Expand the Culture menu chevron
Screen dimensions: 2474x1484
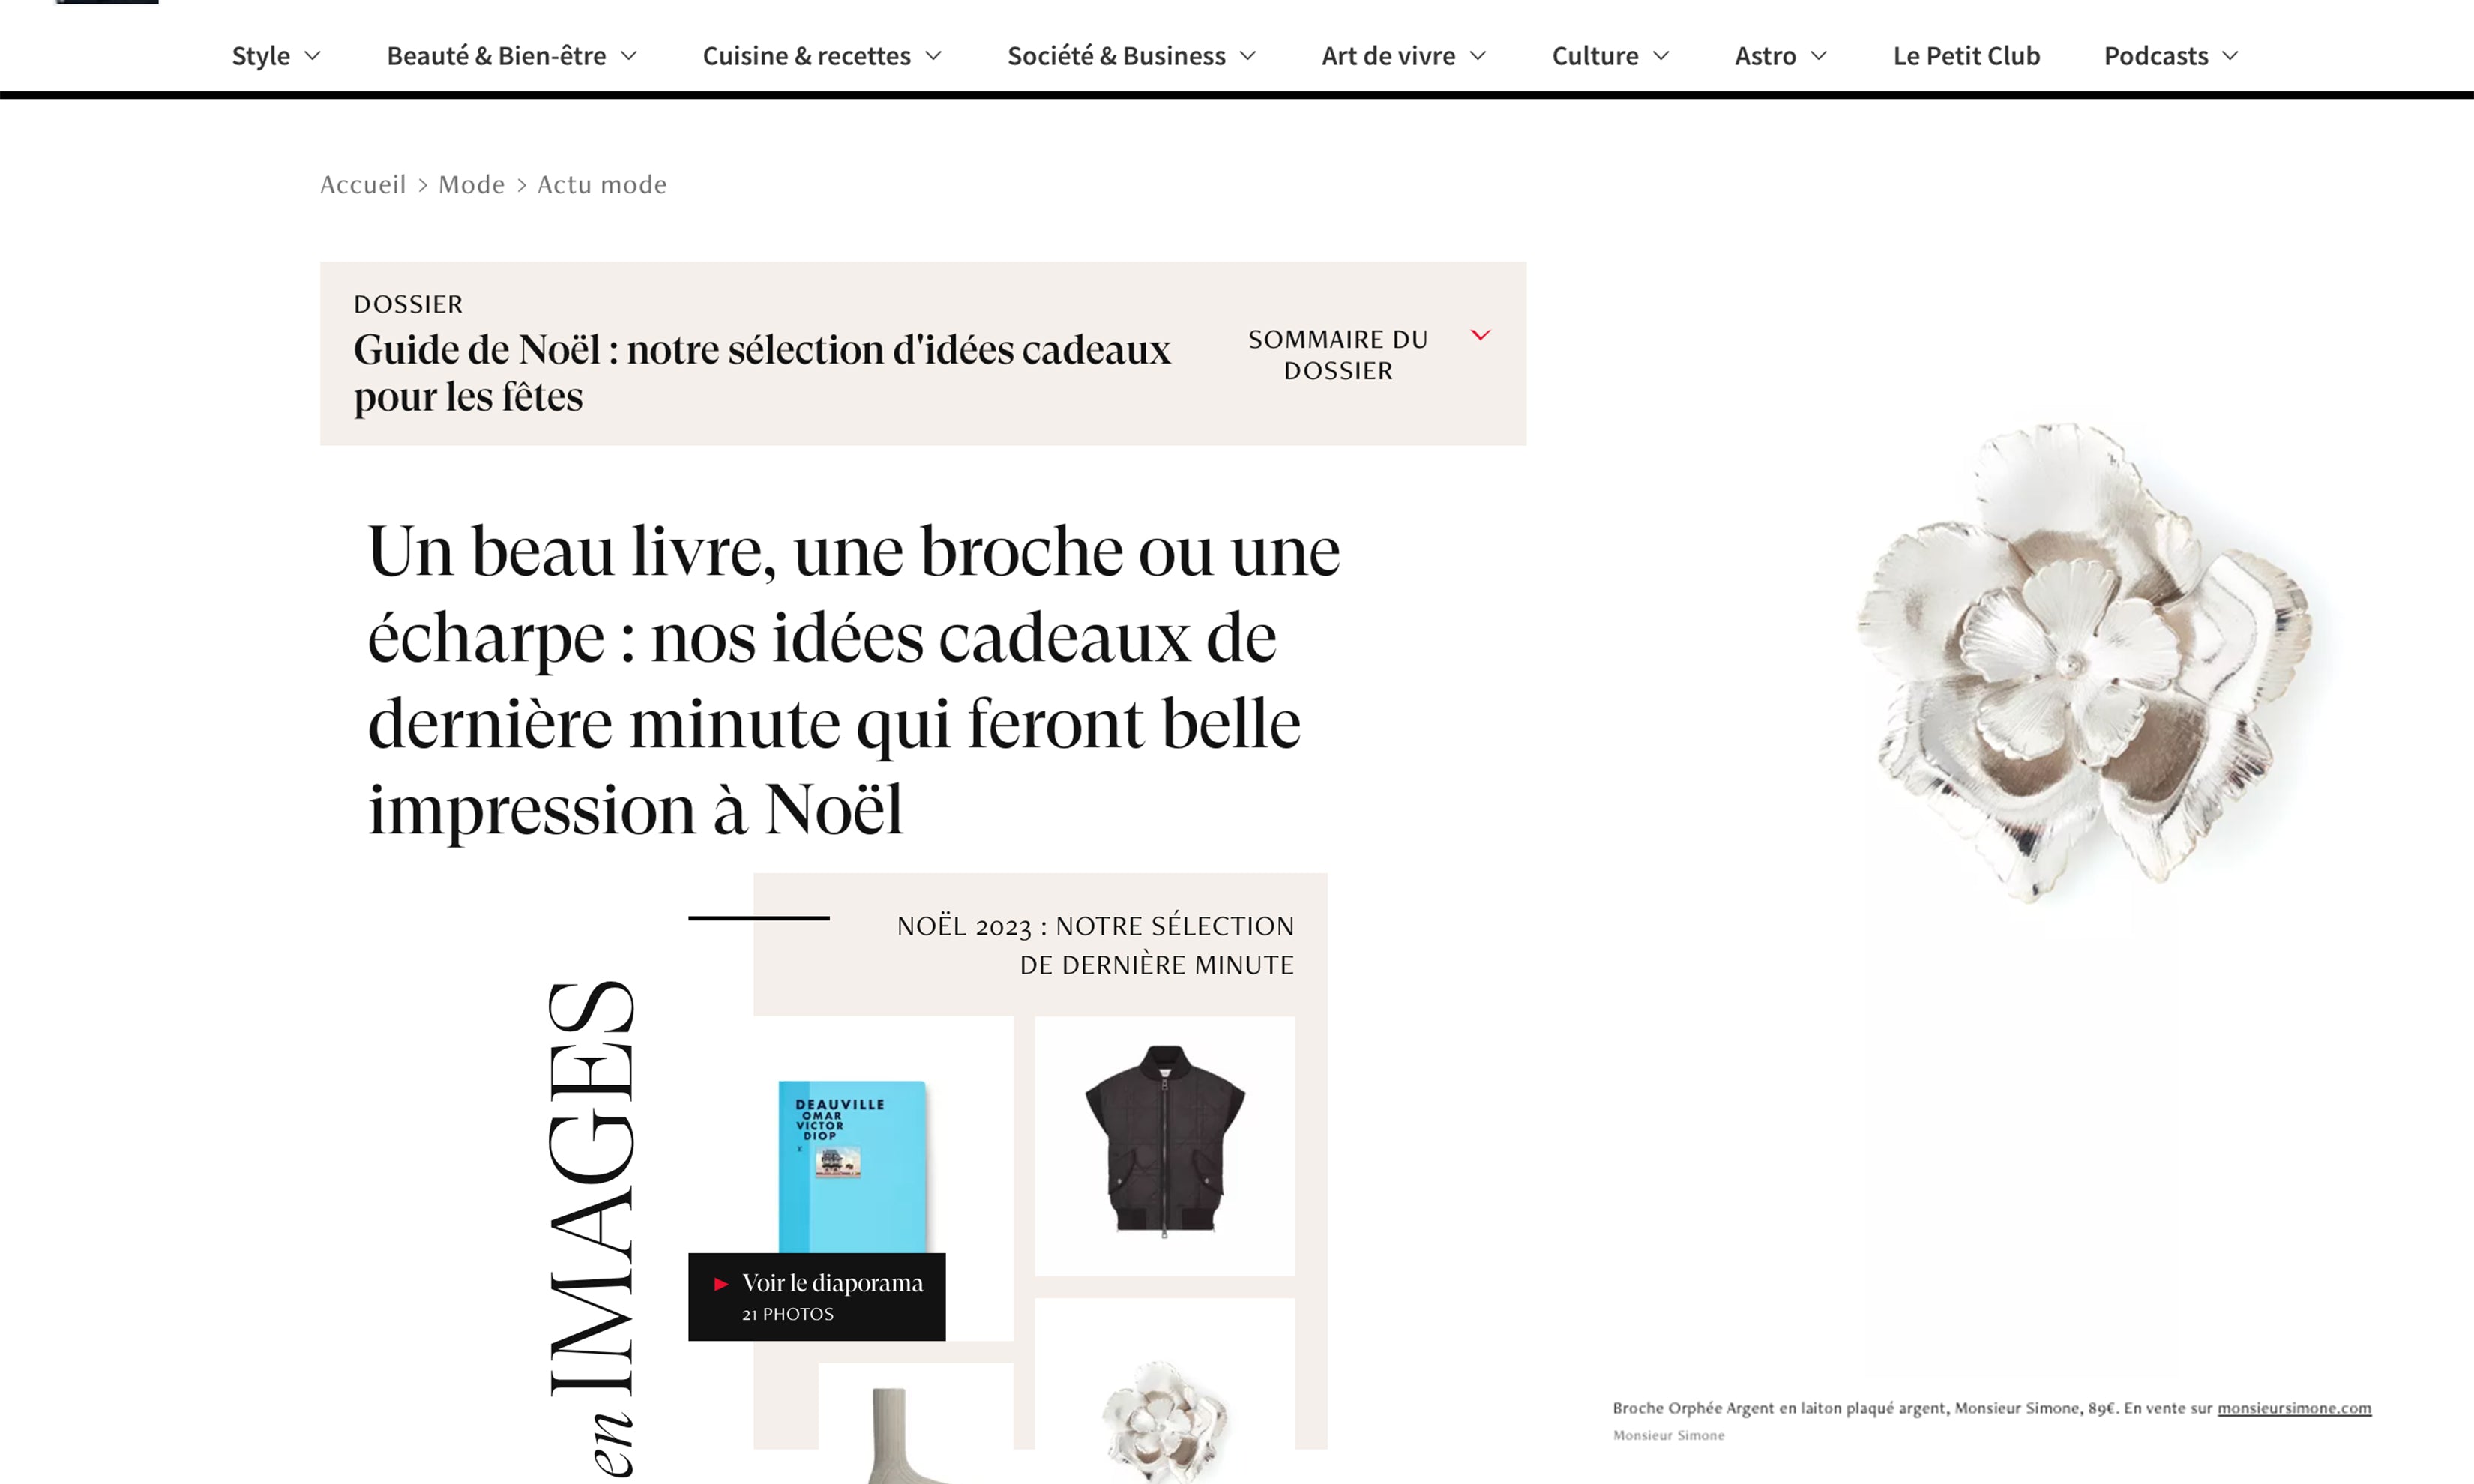1661,56
